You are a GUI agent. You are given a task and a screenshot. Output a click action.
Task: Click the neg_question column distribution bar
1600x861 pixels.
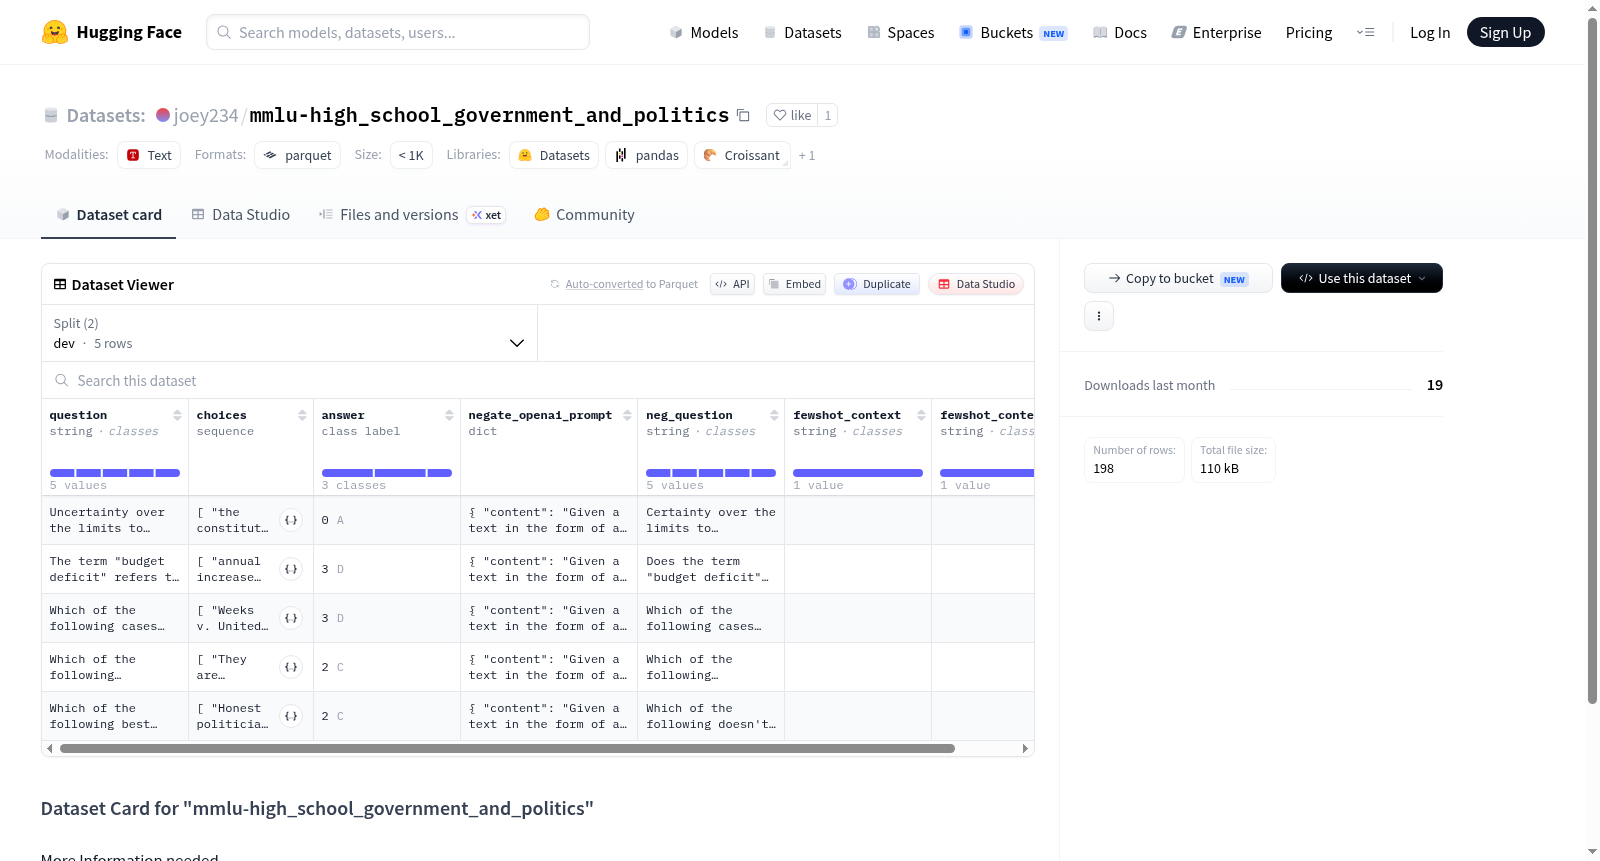point(711,473)
